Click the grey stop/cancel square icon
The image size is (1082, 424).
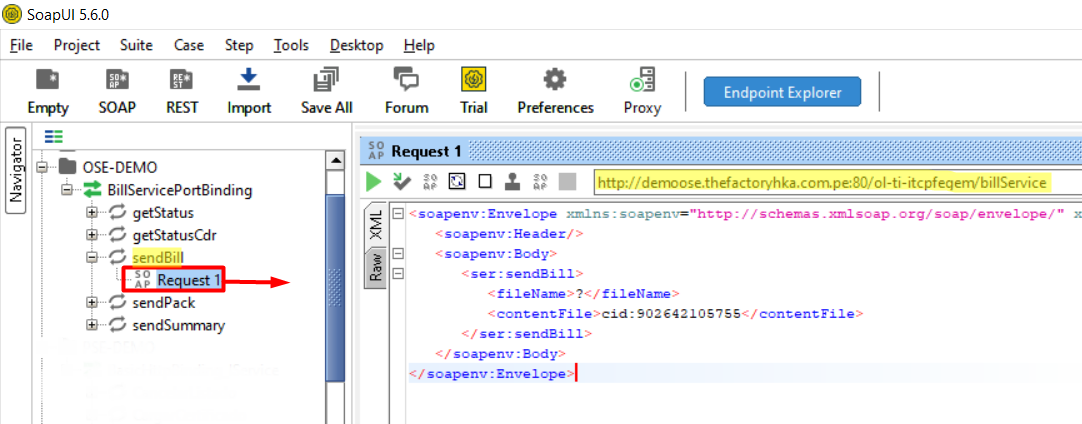[x=567, y=182]
